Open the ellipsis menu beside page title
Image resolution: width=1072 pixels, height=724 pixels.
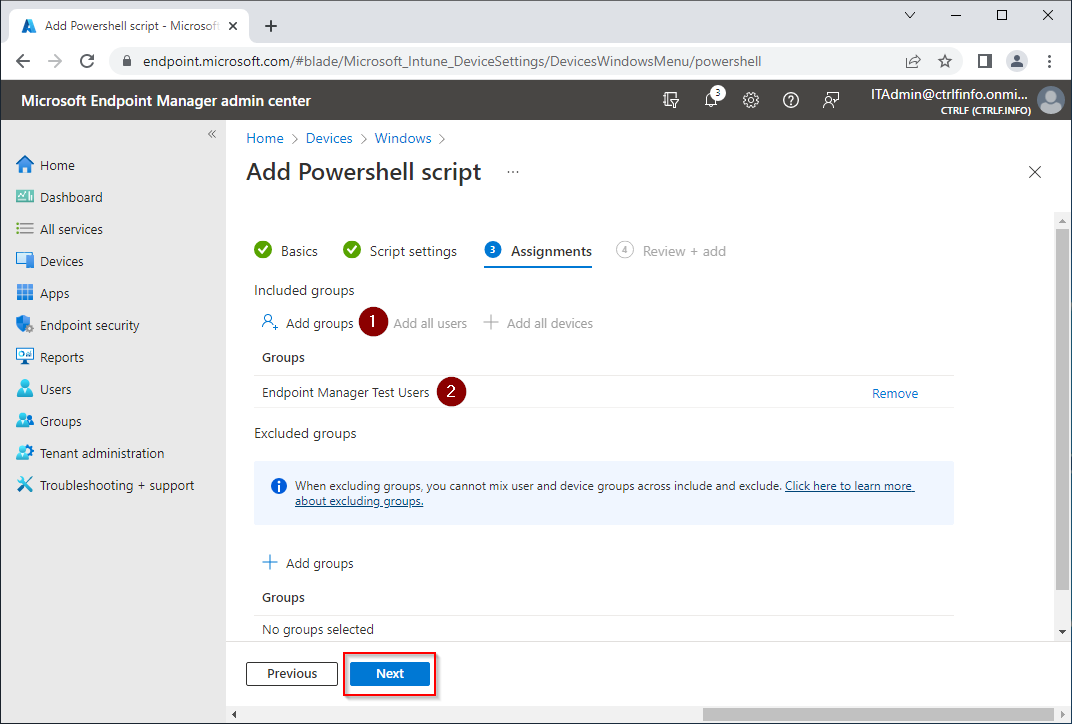[513, 172]
